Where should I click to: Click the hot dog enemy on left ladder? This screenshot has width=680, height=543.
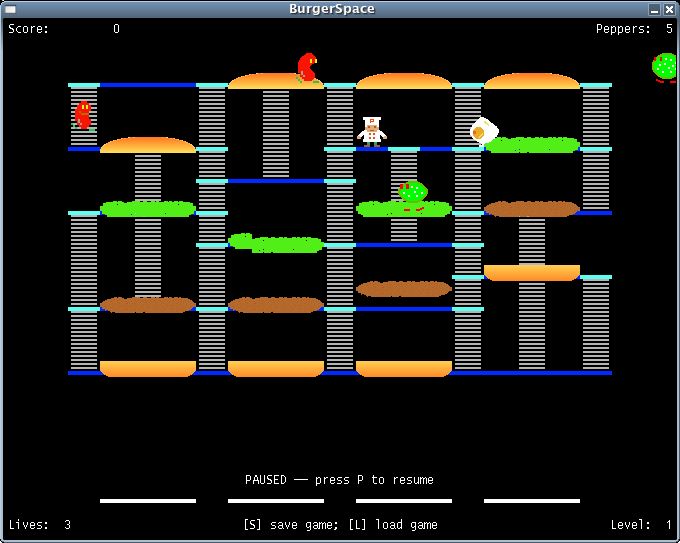coord(83,115)
